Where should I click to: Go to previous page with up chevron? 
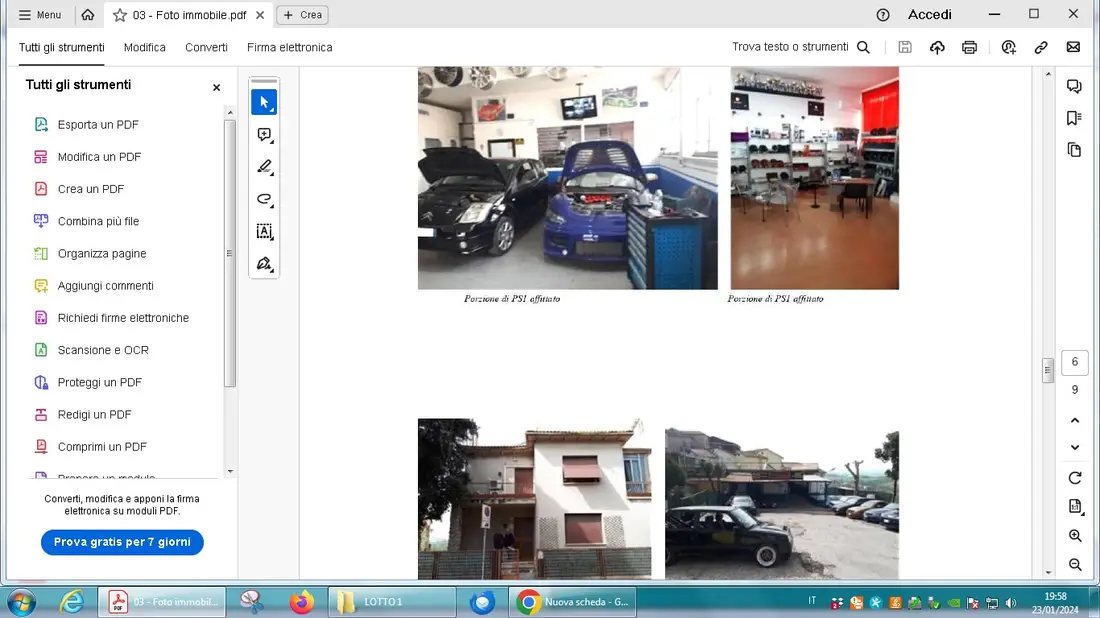[1075, 420]
